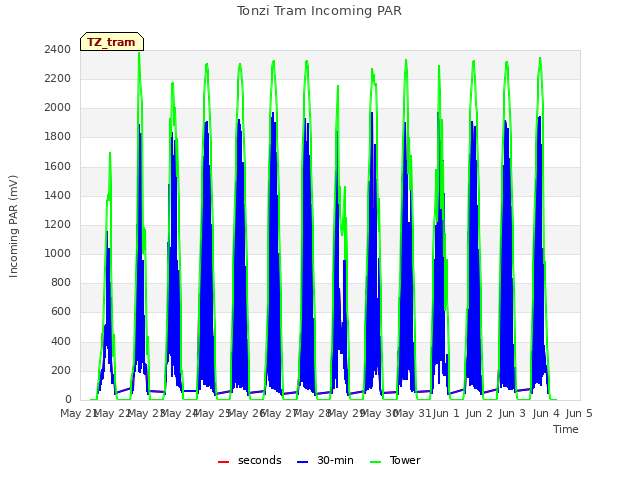Click the 'Jun 2' x-axis date label
The width and height of the screenshot is (640, 480).
(479, 413)
